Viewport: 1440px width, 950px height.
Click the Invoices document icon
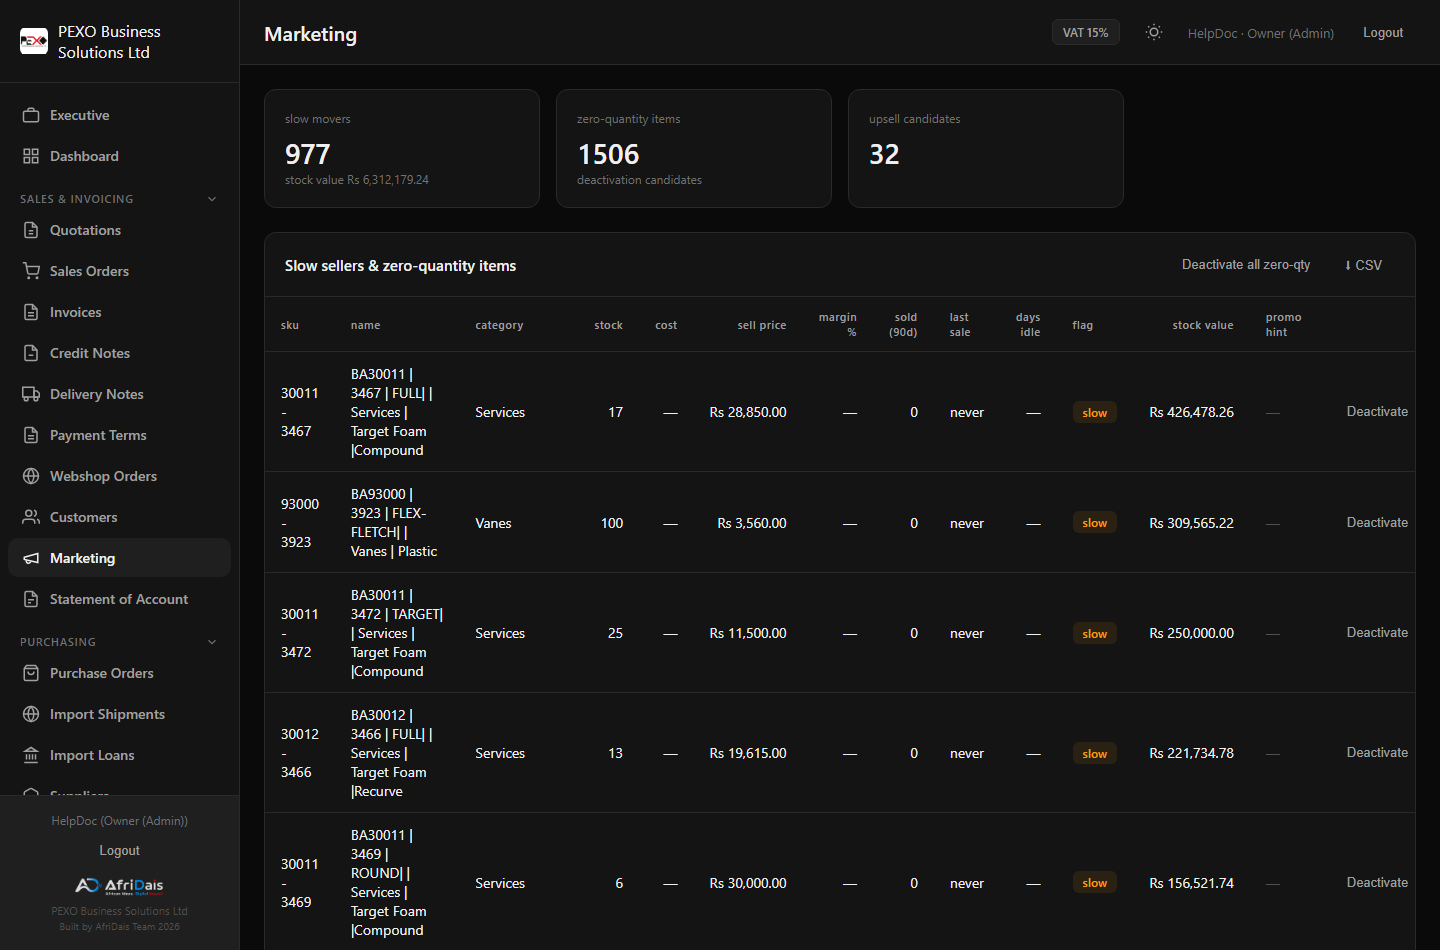(x=31, y=312)
